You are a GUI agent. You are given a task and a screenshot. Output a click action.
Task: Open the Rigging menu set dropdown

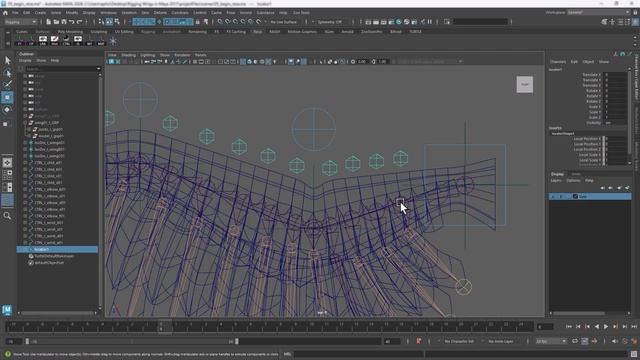(x=20, y=22)
